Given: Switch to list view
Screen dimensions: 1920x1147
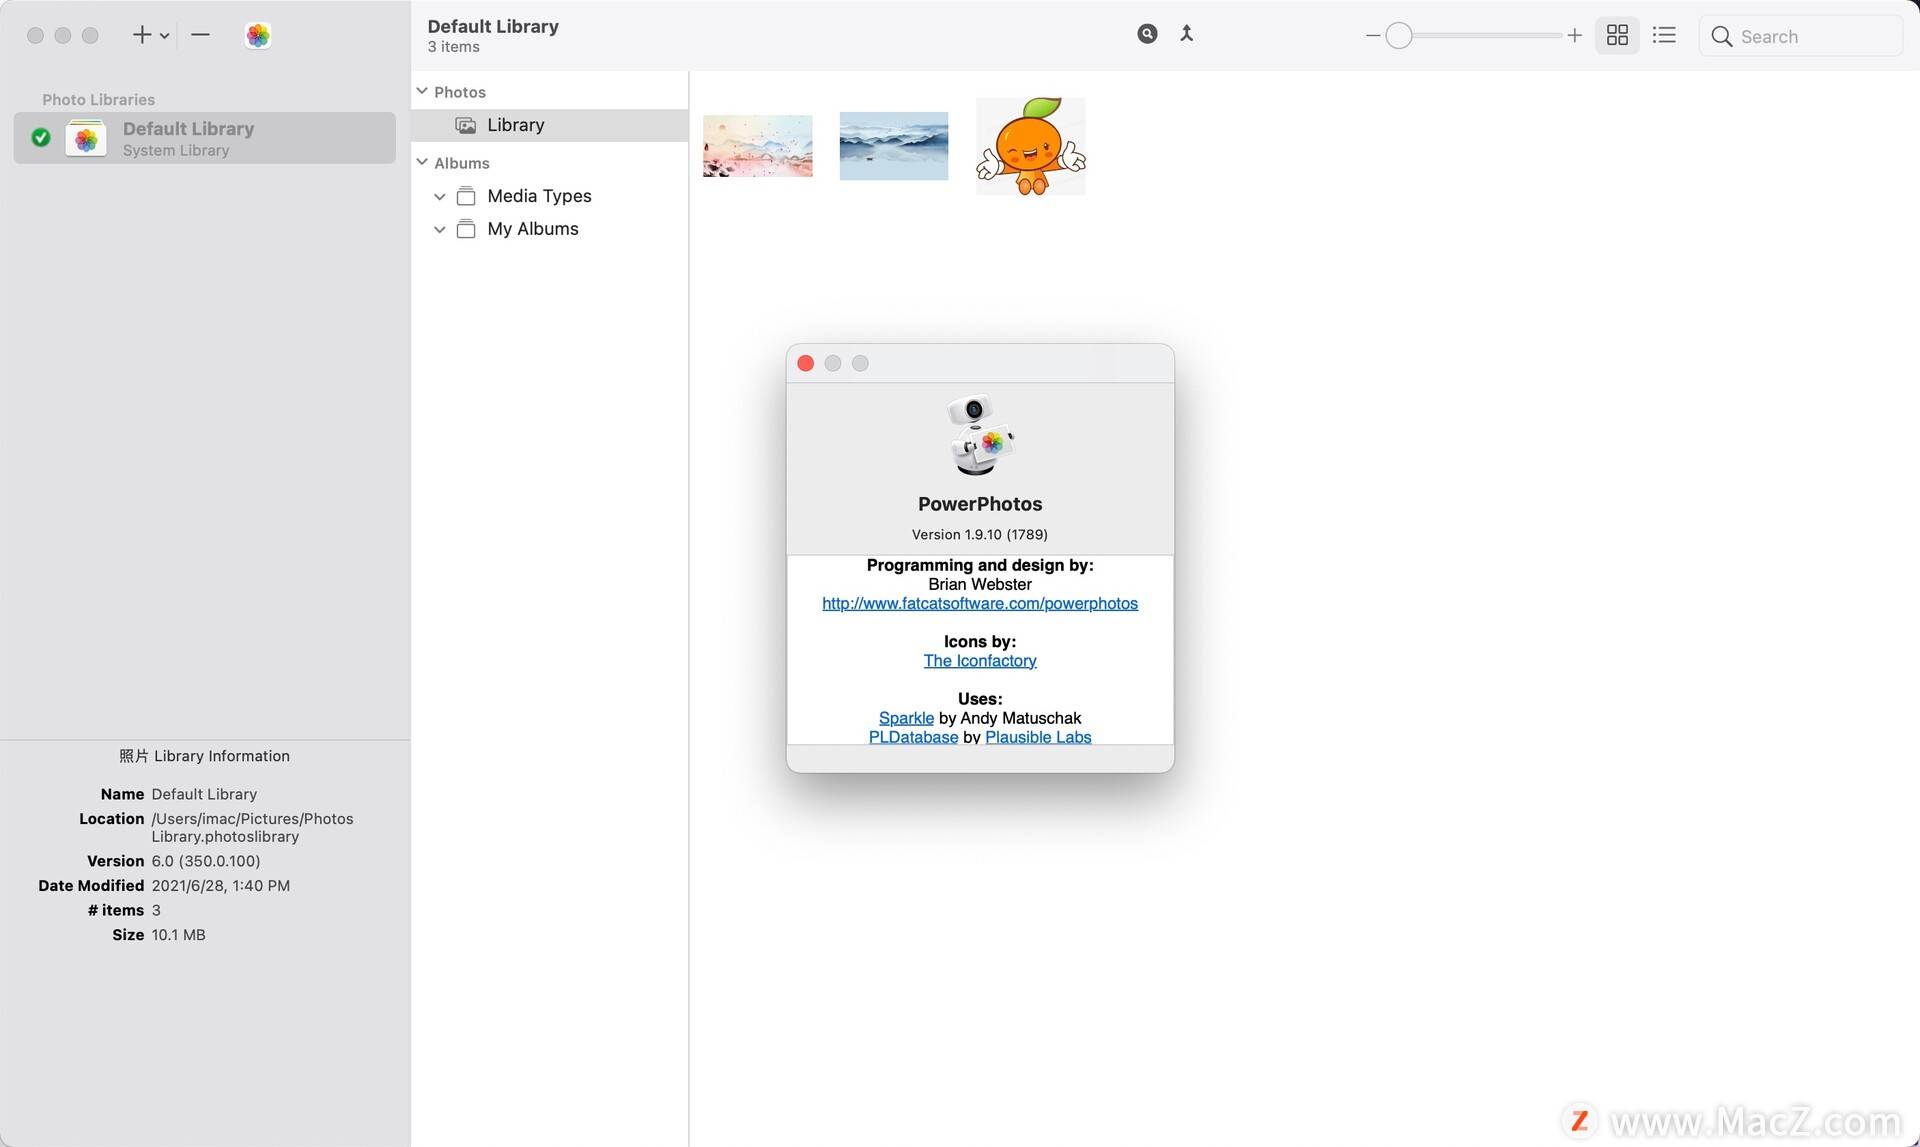Looking at the screenshot, I should click(1664, 36).
